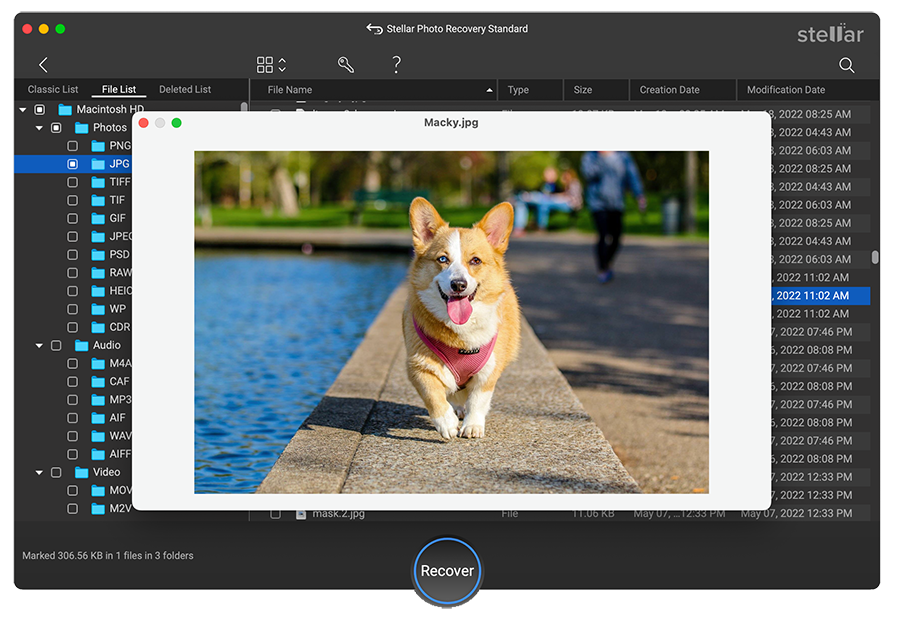Click the question mark help icon
The image size is (900, 620).
click(396, 65)
